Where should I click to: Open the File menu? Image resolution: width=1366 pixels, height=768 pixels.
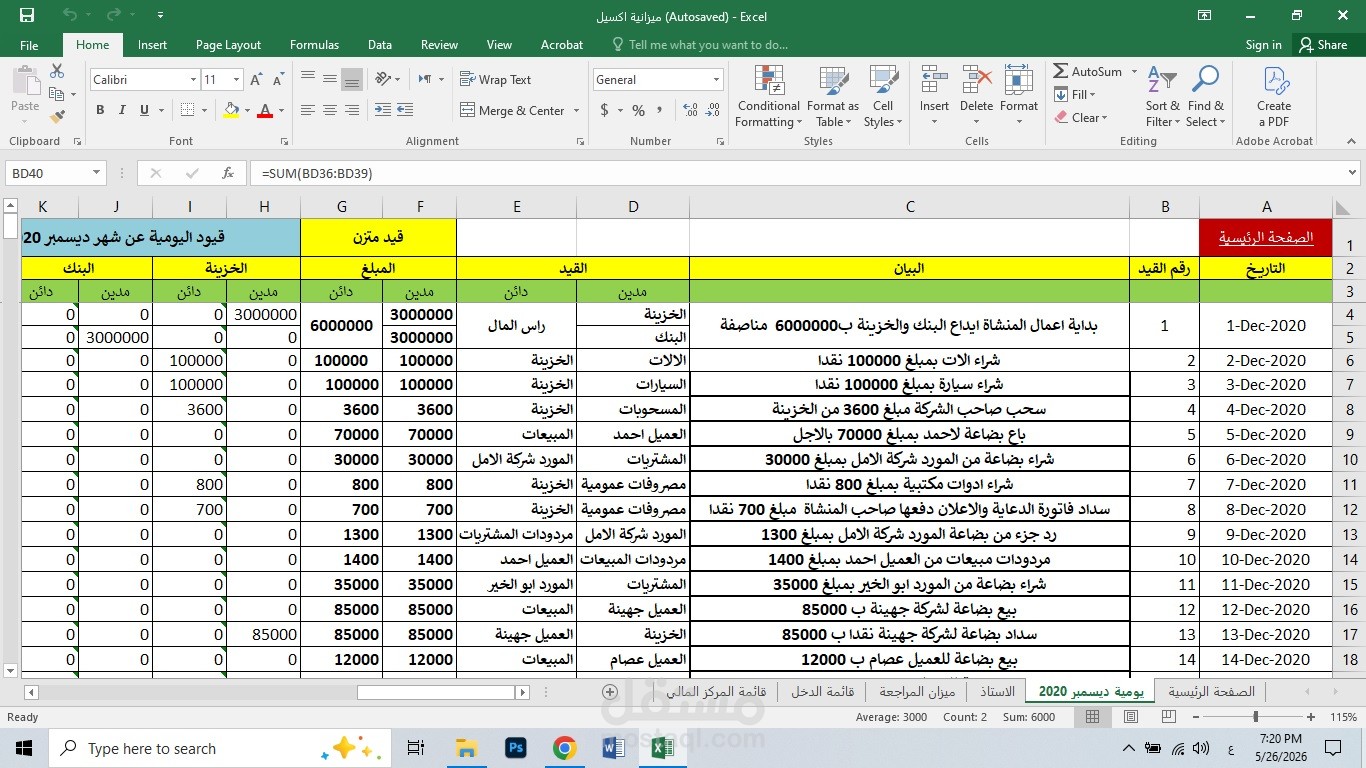point(29,45)
